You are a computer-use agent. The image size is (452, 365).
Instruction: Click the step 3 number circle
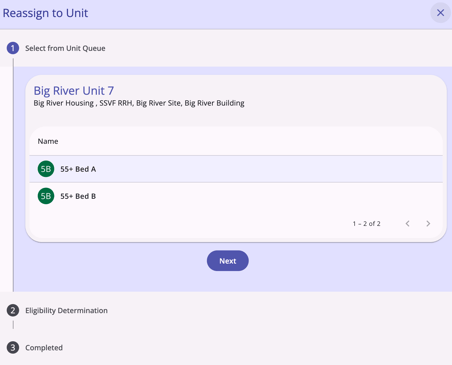(x=13, y=348)
